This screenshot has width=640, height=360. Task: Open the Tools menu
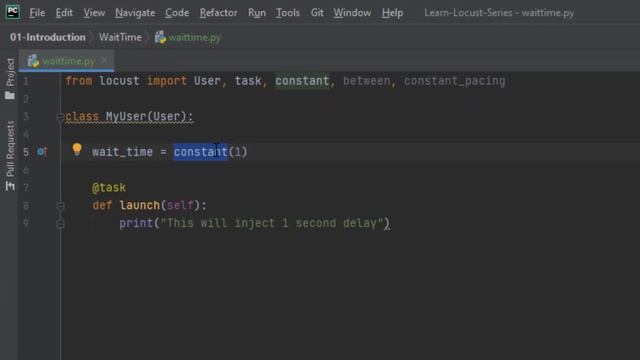288,13
